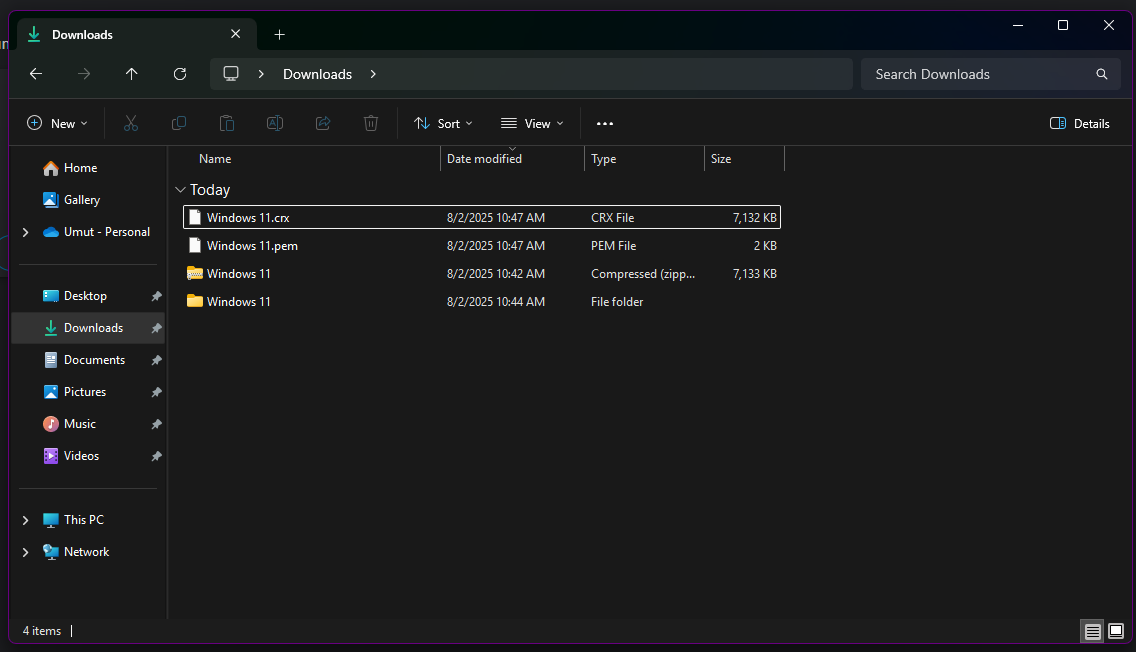Click chevron after Downloads in address bar

[373, 74]
